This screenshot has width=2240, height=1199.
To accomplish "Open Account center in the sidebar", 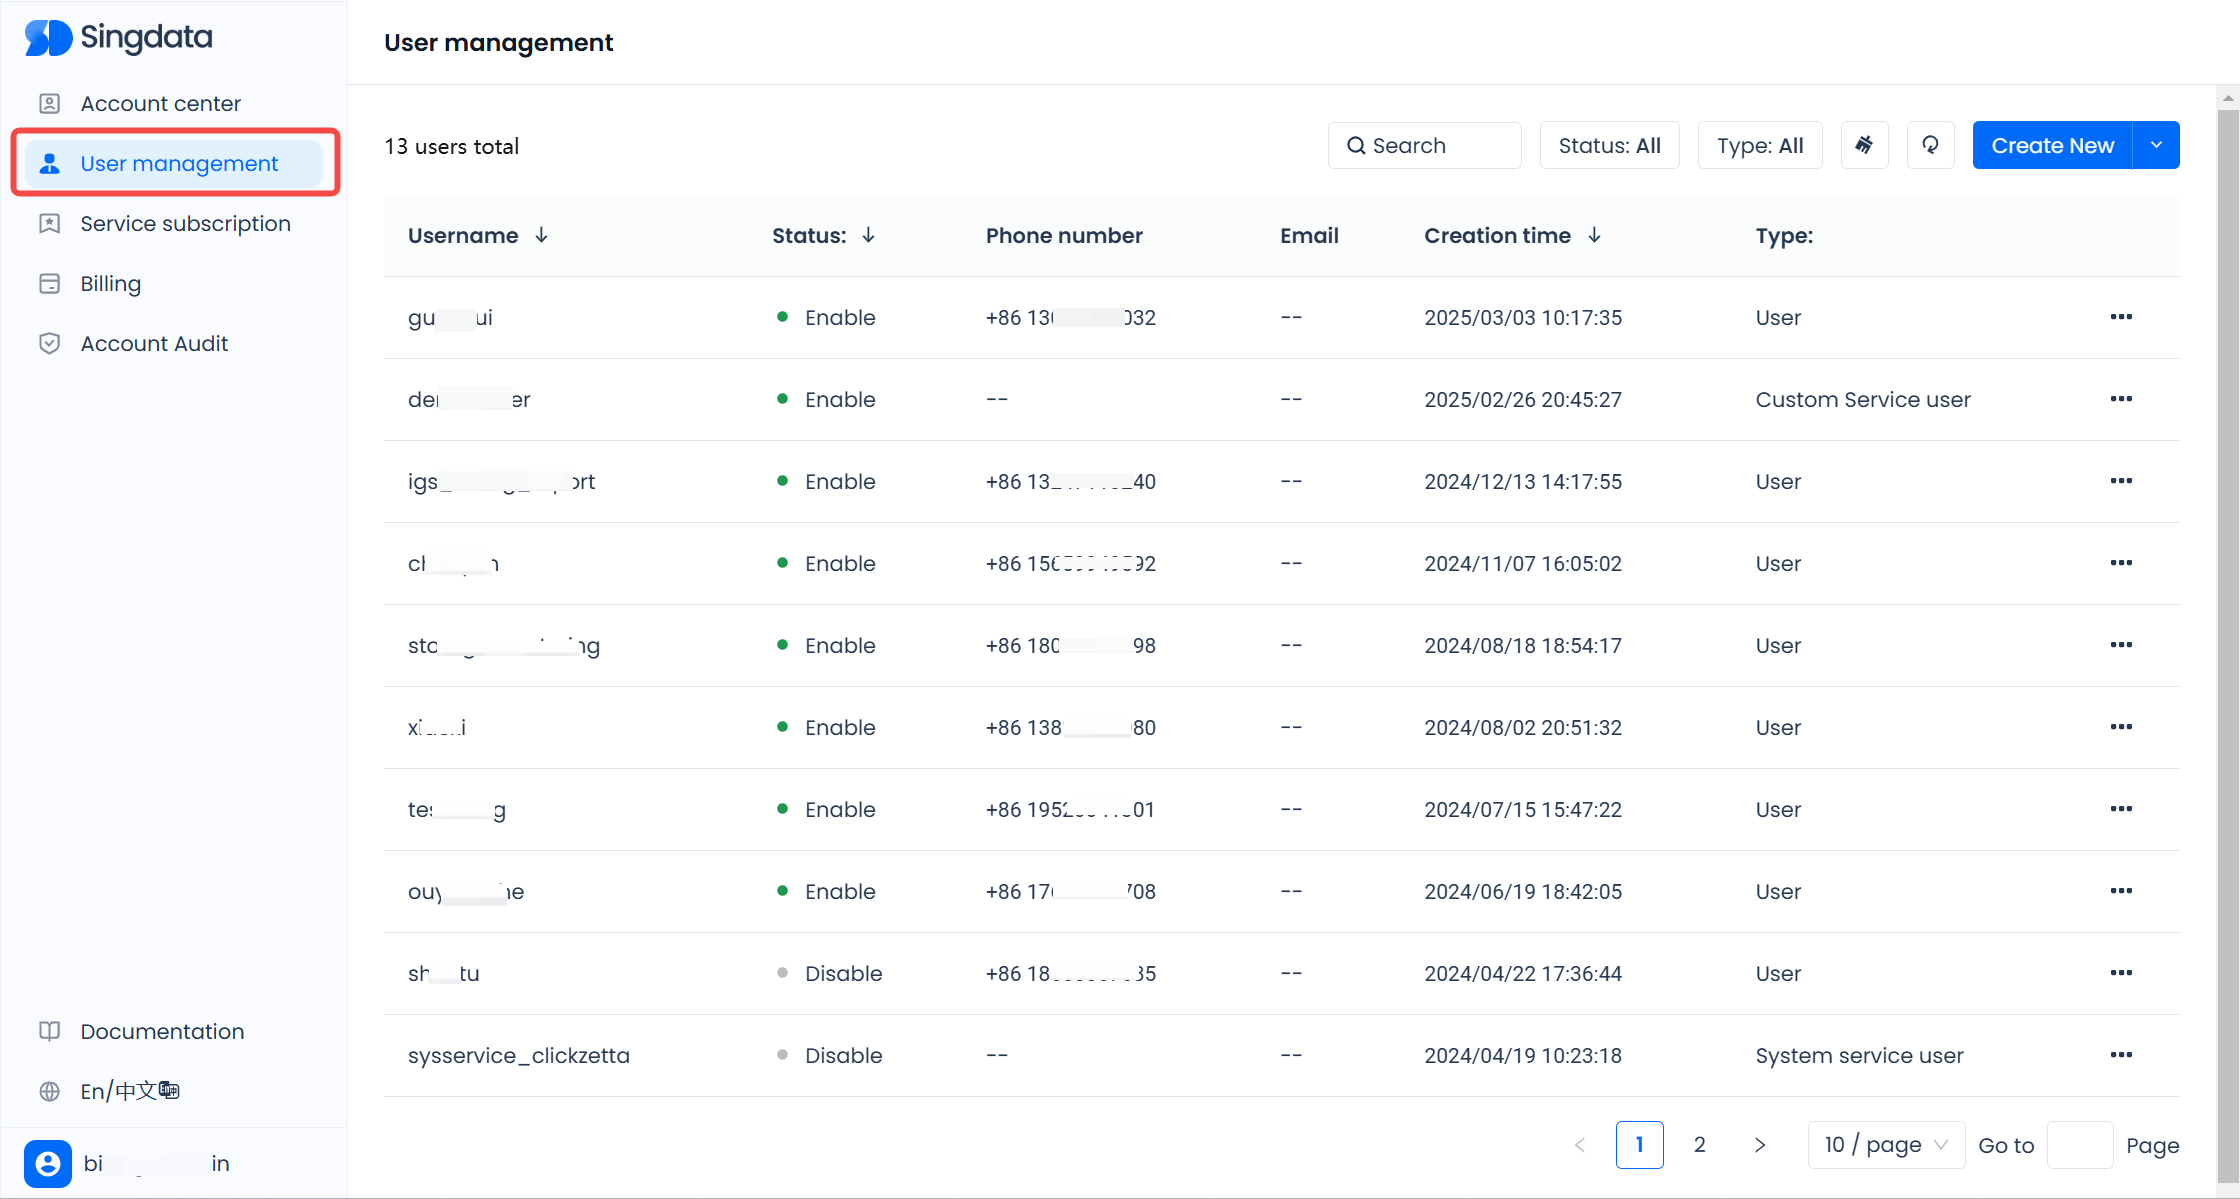I will (160, 103).
